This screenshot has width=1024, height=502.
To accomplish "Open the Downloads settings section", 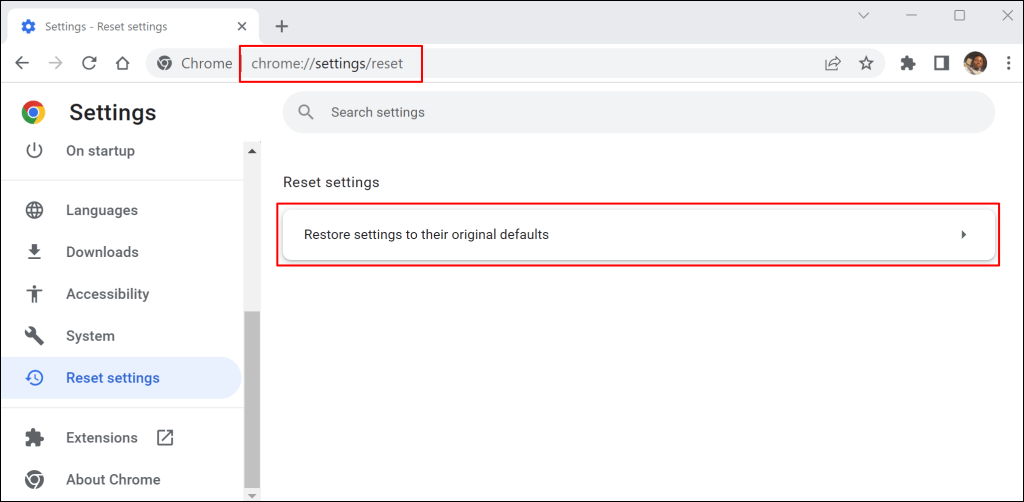I will (x=101, y=252).
